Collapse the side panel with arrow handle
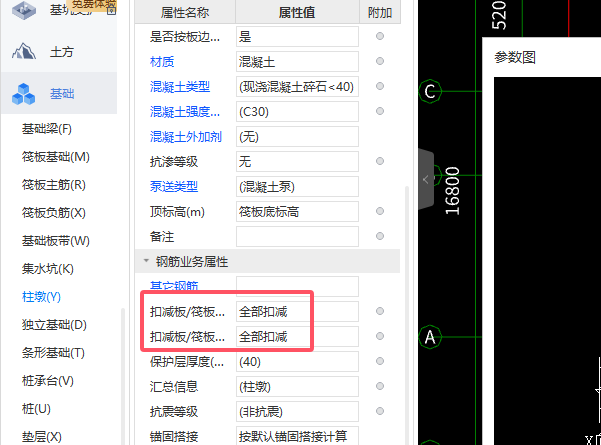Image resolution: width=601 pixels, height=445 pixels. coord(426,179)
